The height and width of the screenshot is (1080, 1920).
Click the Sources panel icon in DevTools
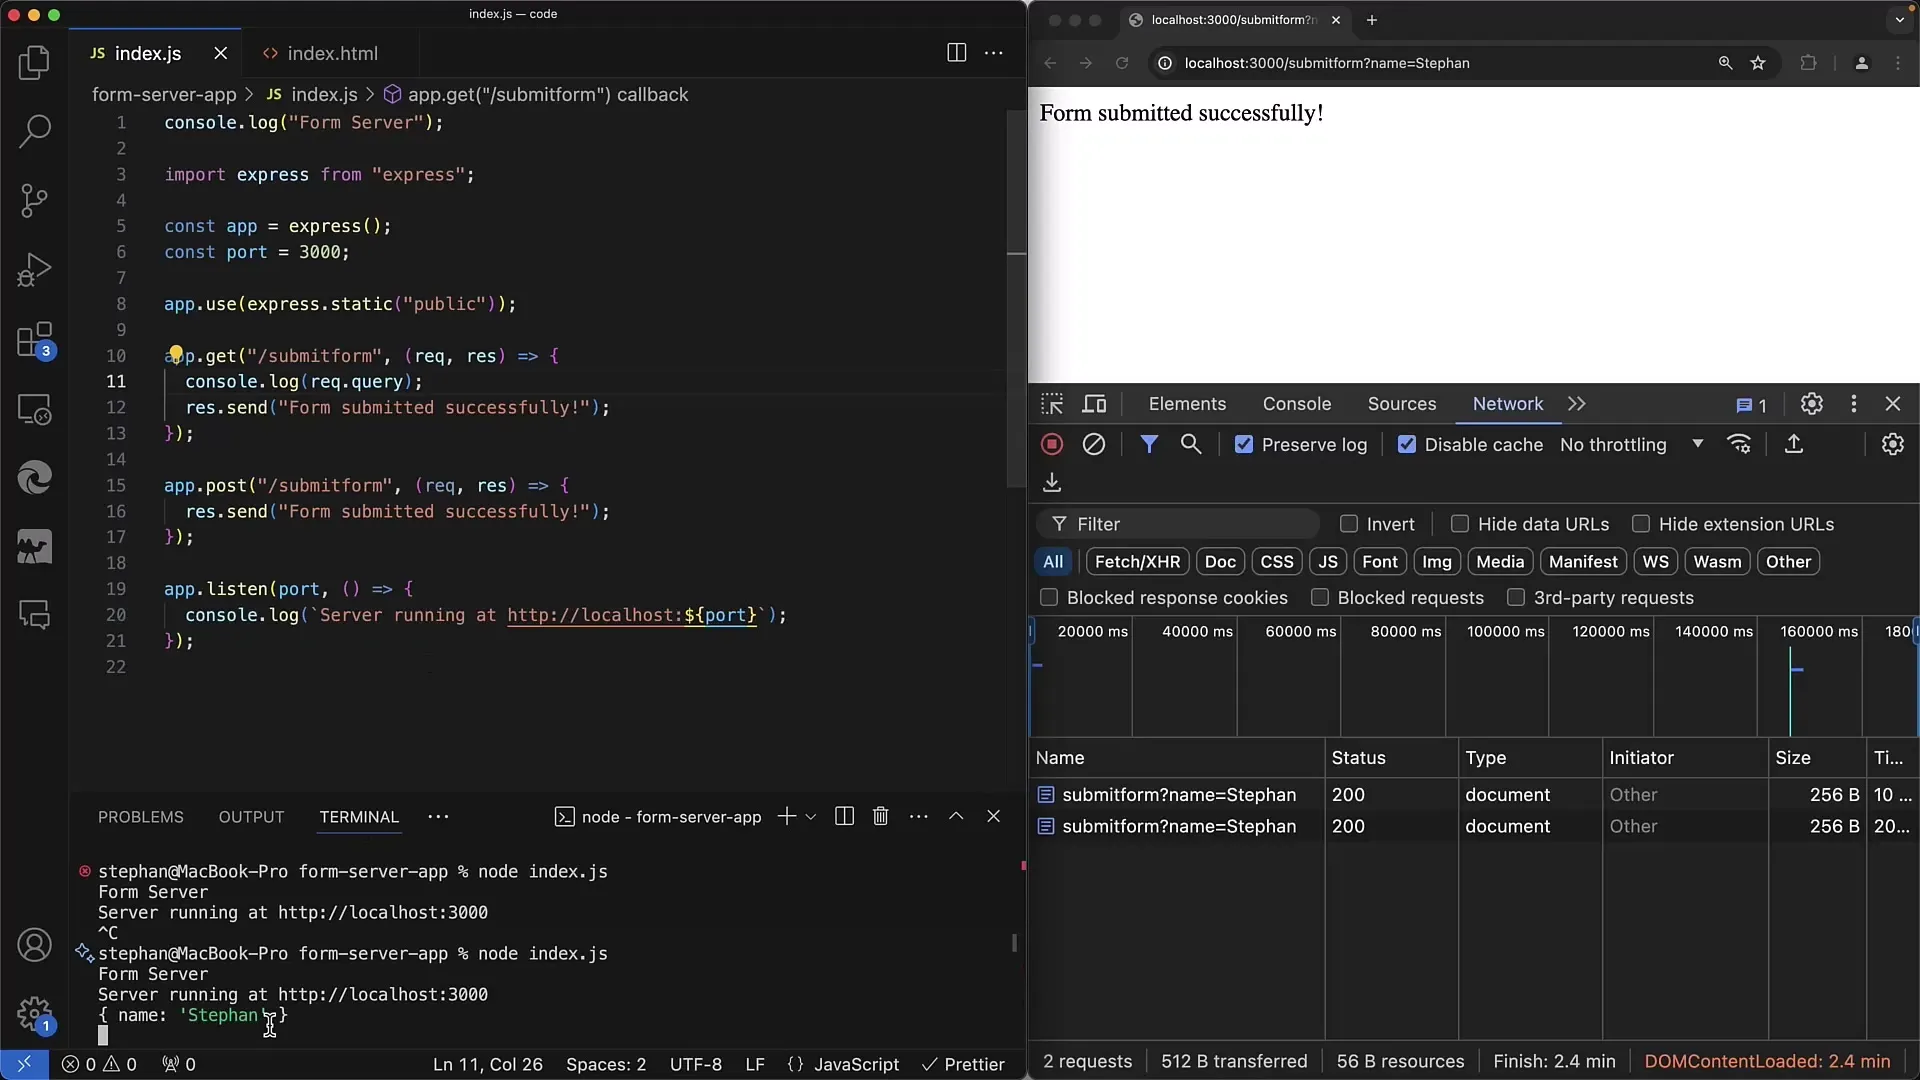tap(1400, 404)
